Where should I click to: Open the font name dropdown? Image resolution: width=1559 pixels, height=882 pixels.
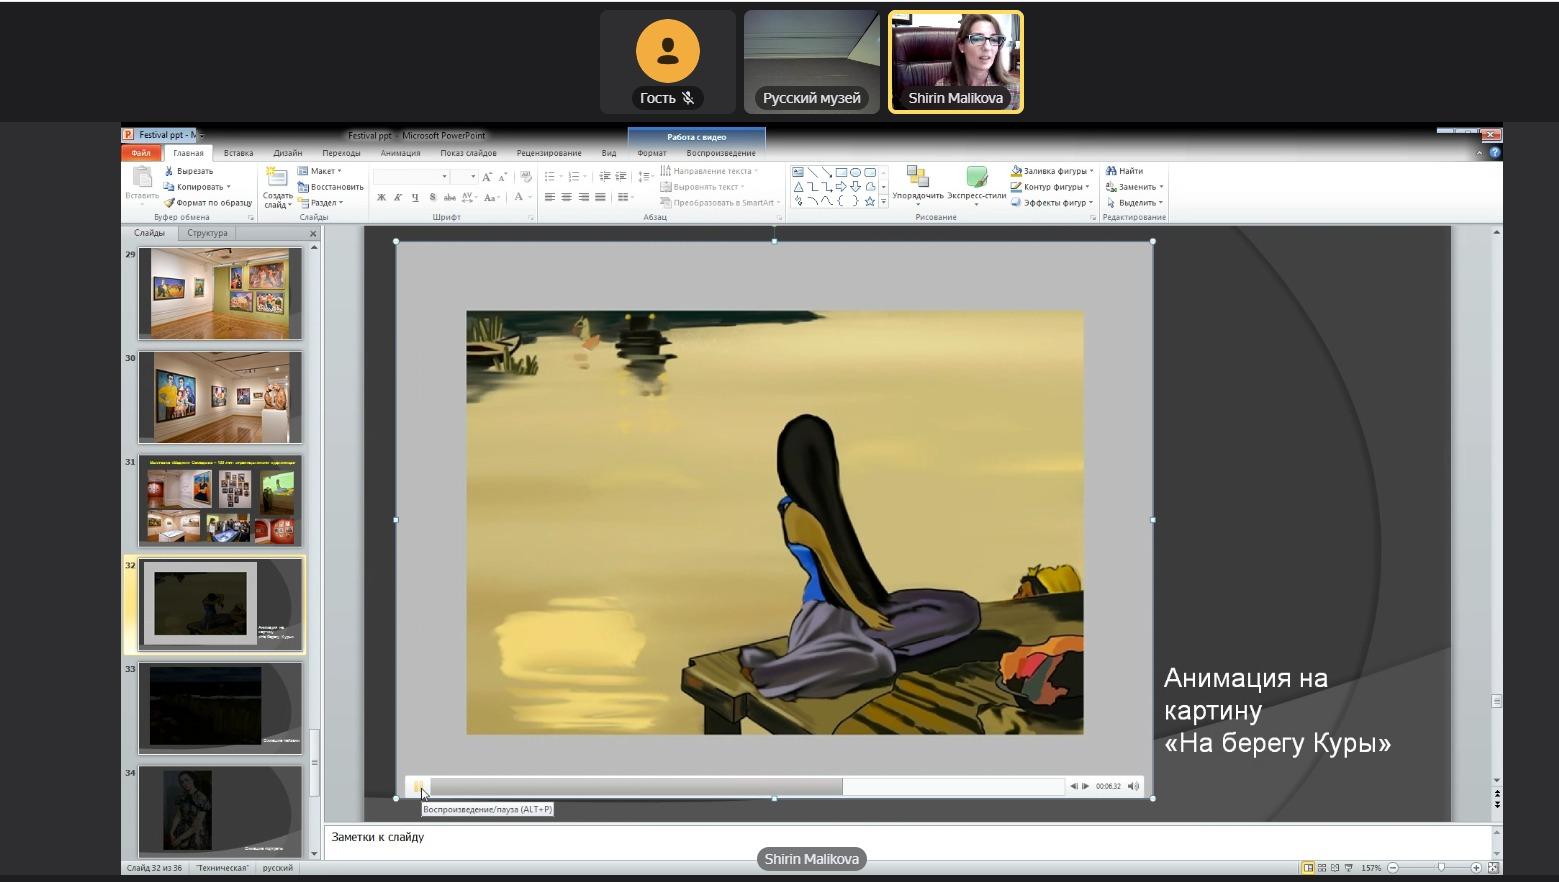coord(445,177)
